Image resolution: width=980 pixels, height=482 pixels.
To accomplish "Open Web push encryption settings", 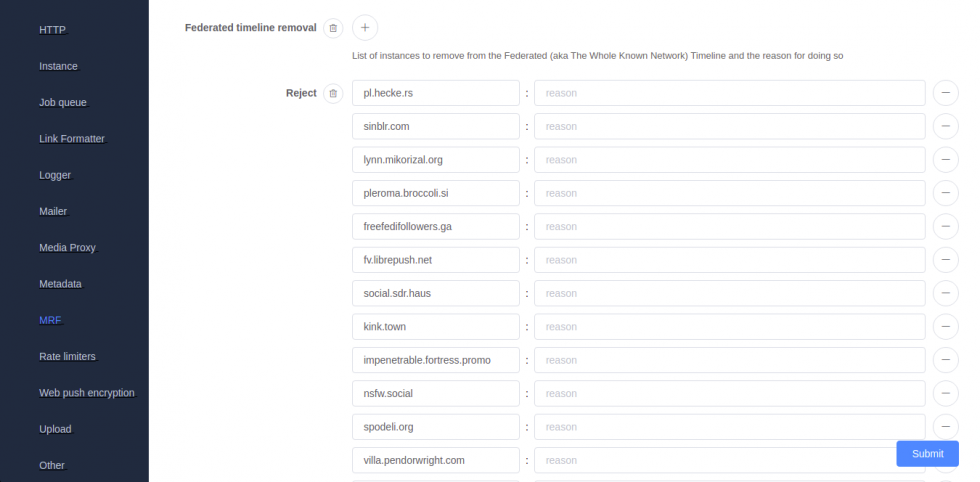I will (x=86, y=393).
